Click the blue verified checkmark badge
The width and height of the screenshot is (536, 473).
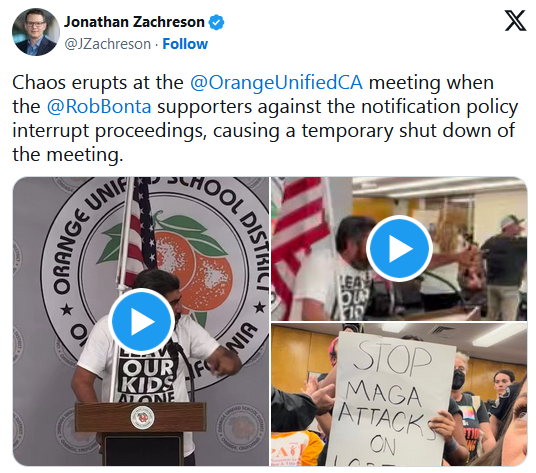point(216,22)
